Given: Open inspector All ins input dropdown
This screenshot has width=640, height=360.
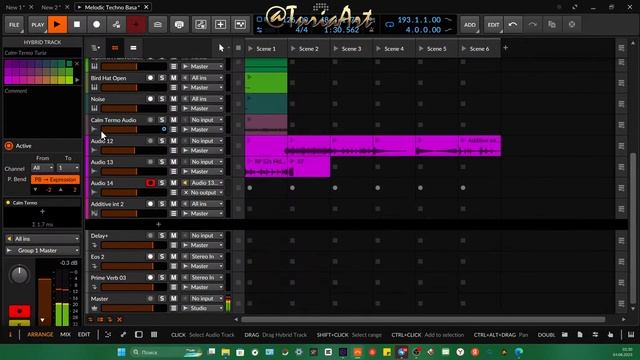Looking at the screenshot, I should pos(42,239).
